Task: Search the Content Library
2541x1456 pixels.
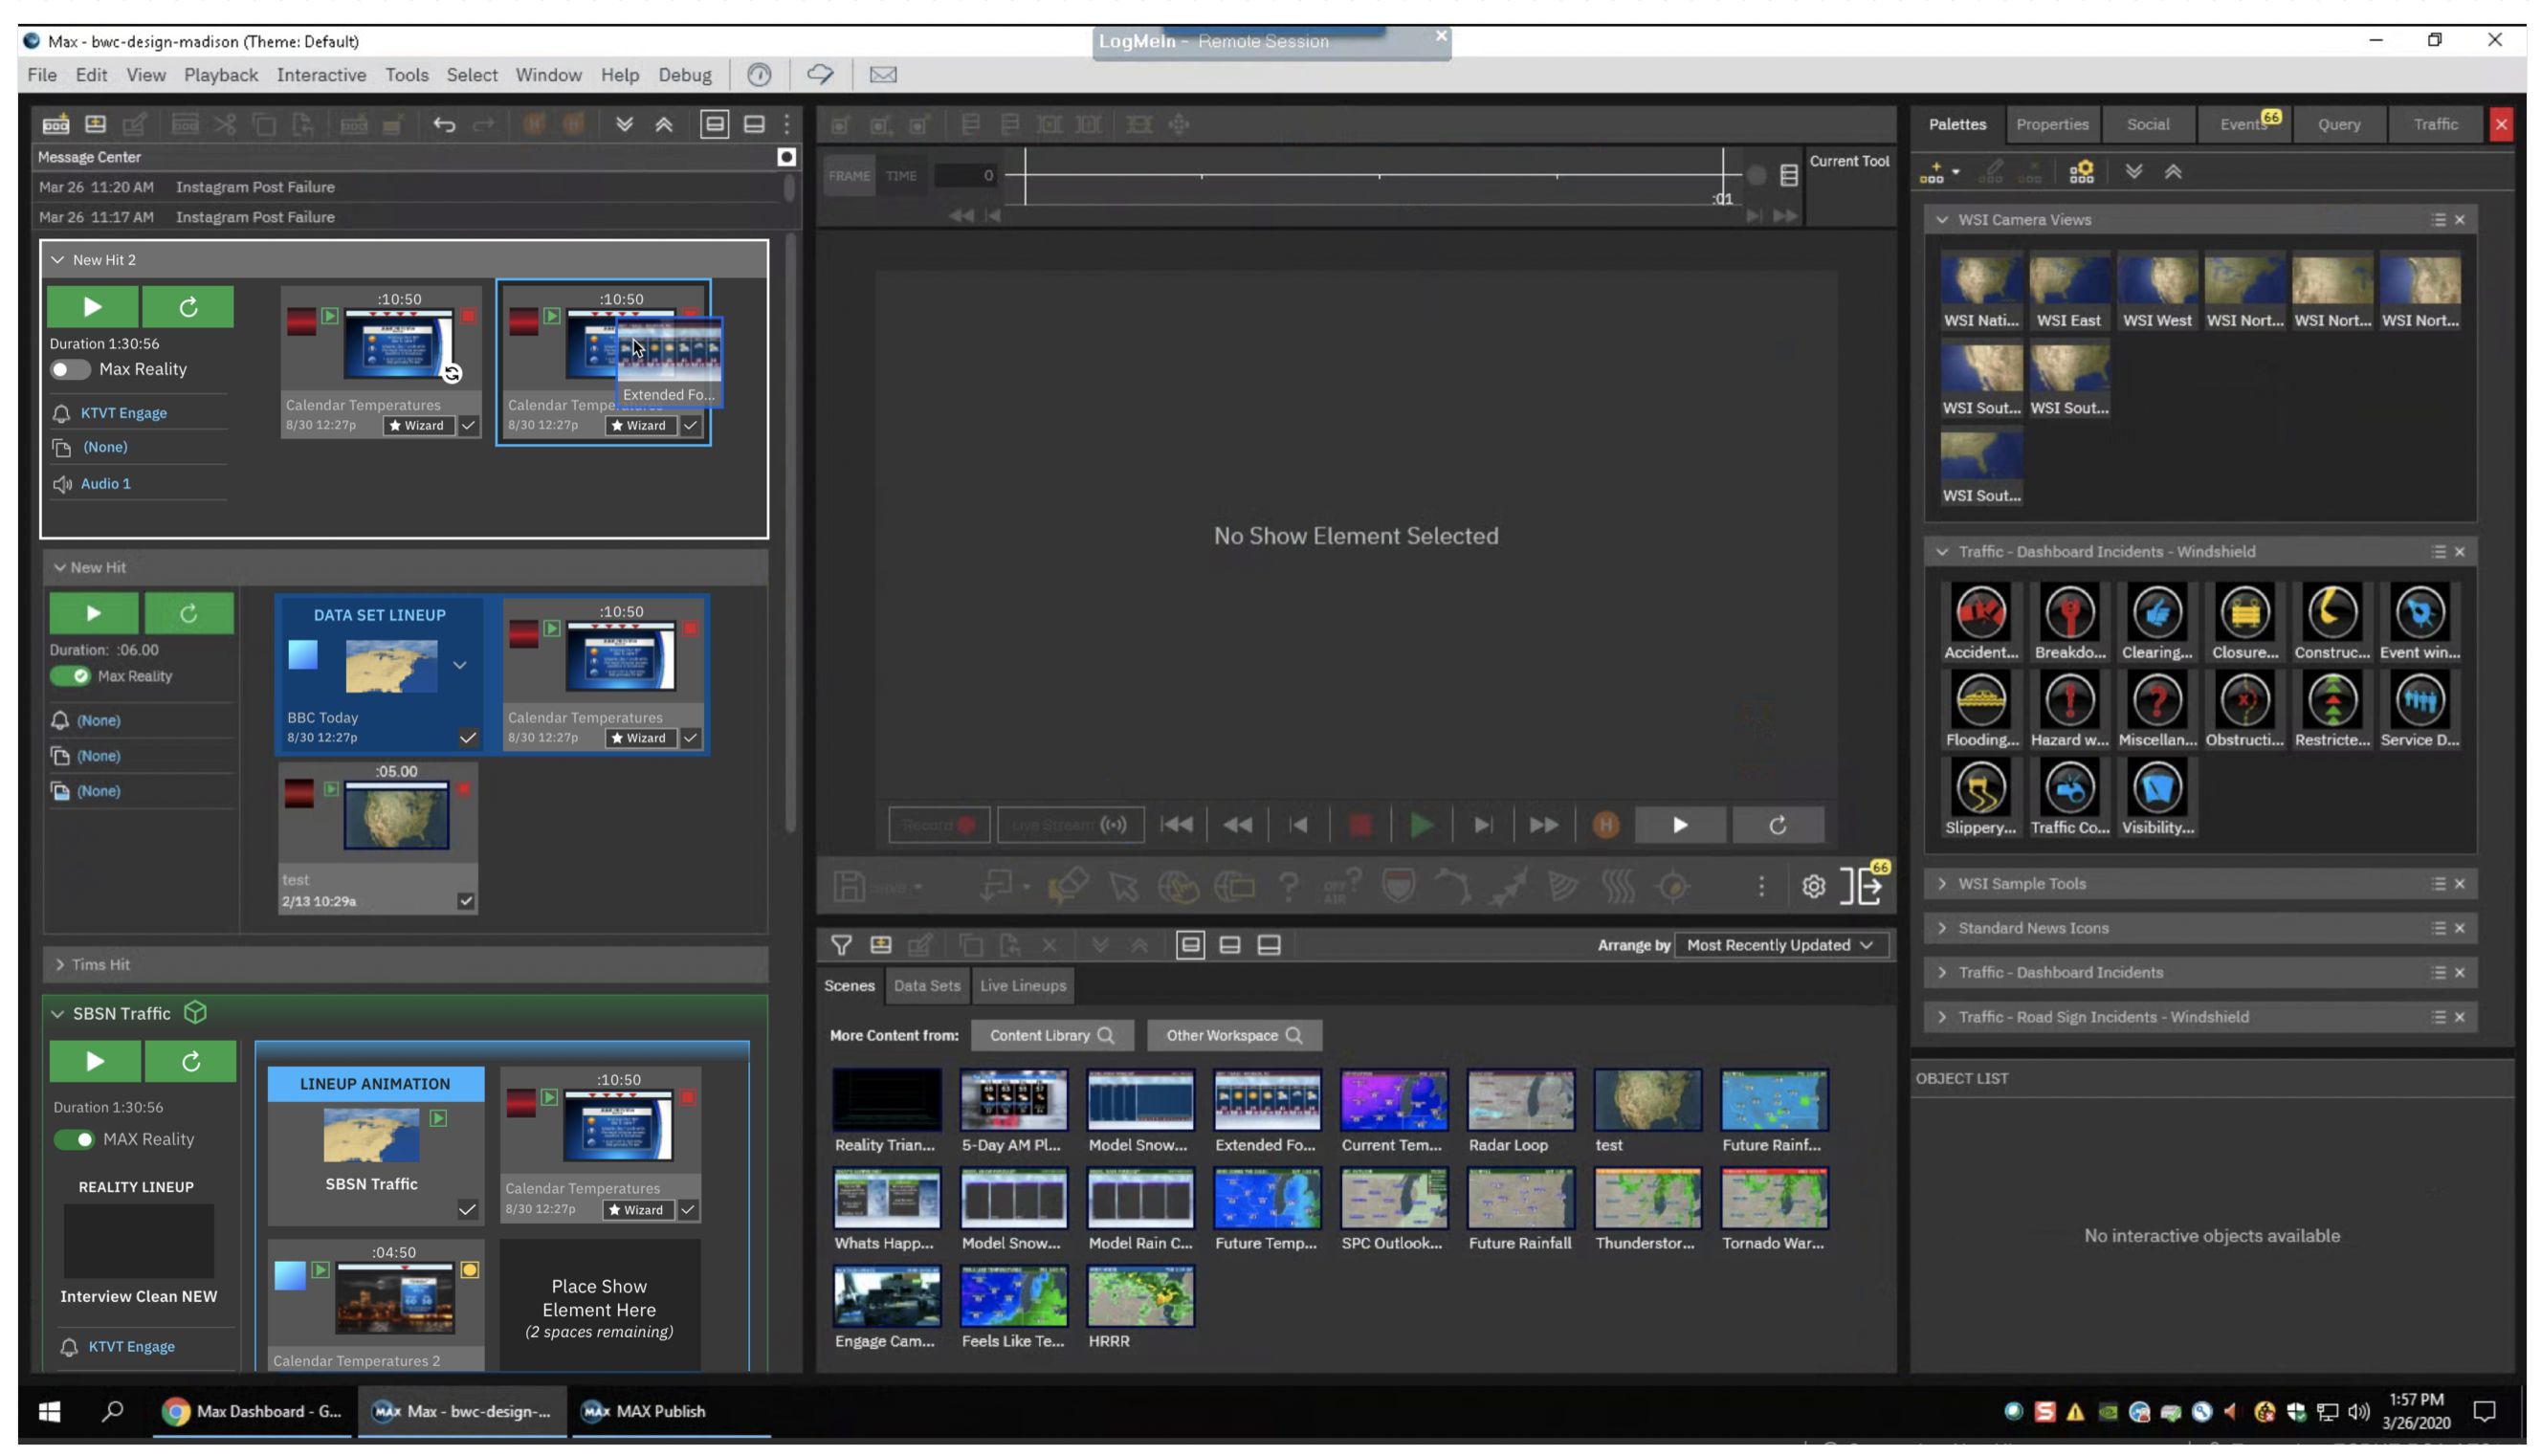Action: coord(1052,1035)
